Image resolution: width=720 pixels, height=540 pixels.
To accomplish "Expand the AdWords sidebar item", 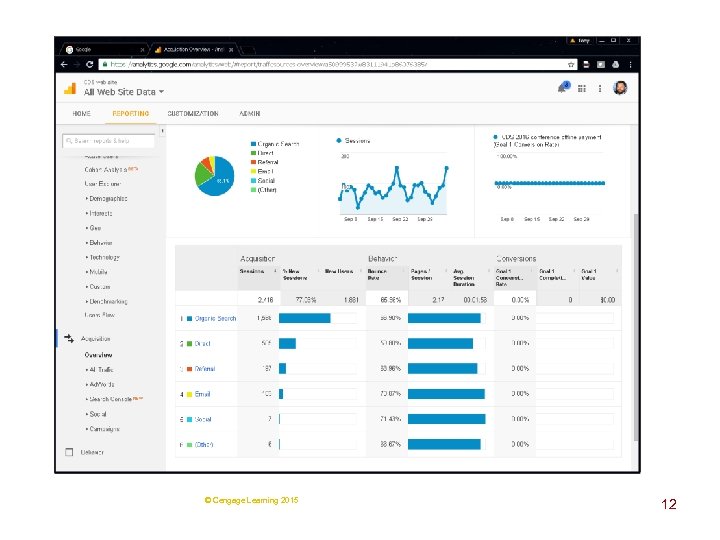I will 100,384.
